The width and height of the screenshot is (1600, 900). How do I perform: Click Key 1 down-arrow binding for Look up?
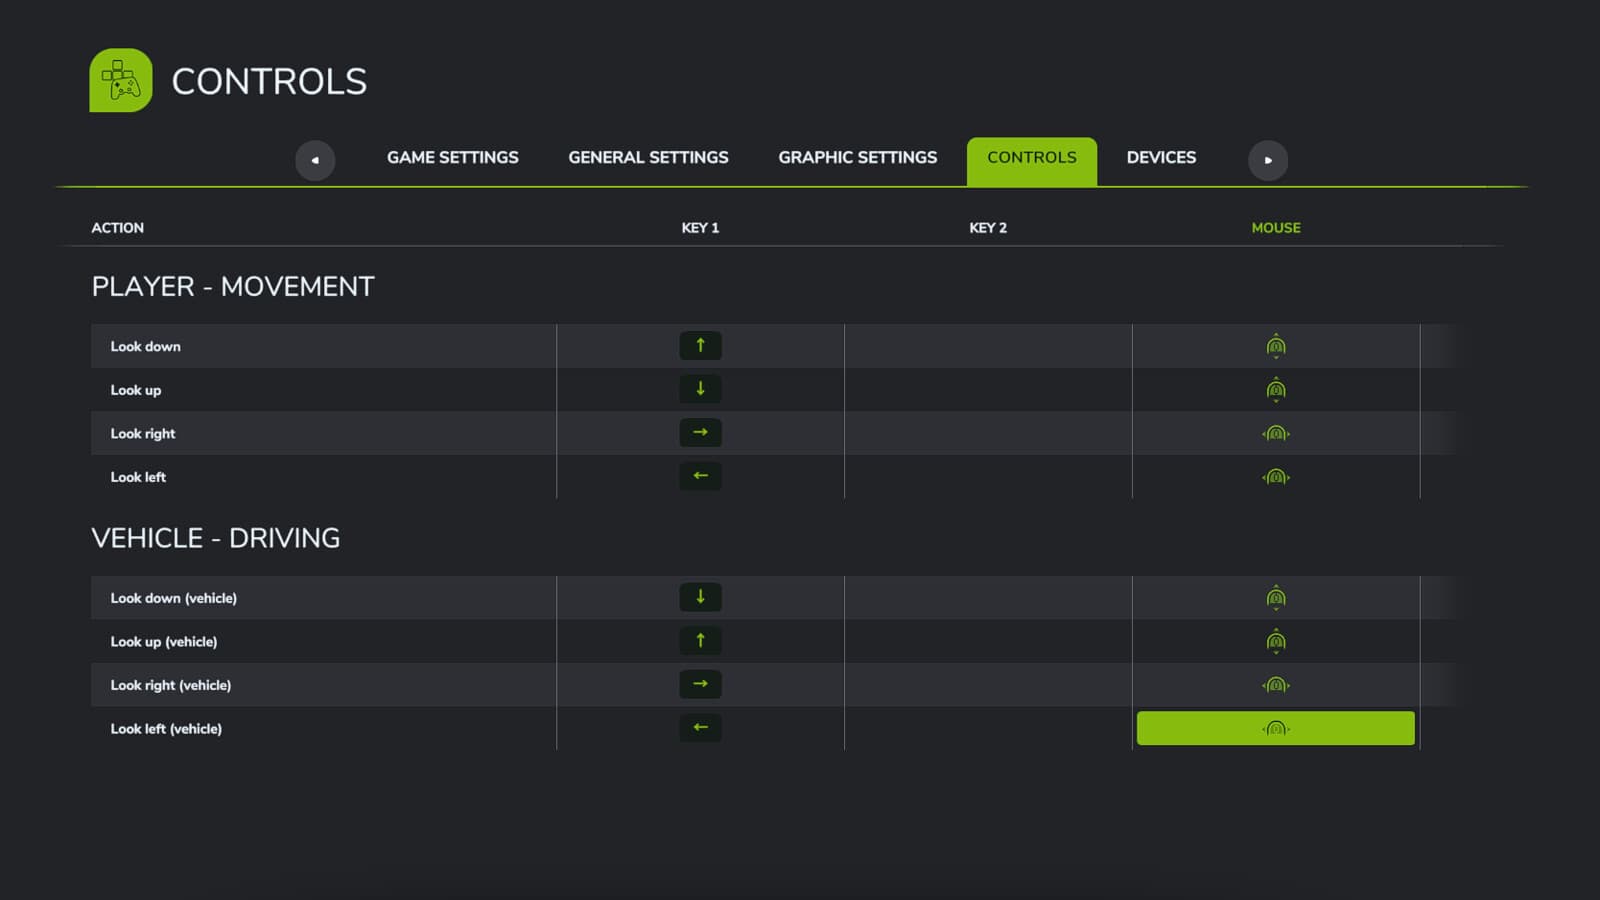click(700, 389)
